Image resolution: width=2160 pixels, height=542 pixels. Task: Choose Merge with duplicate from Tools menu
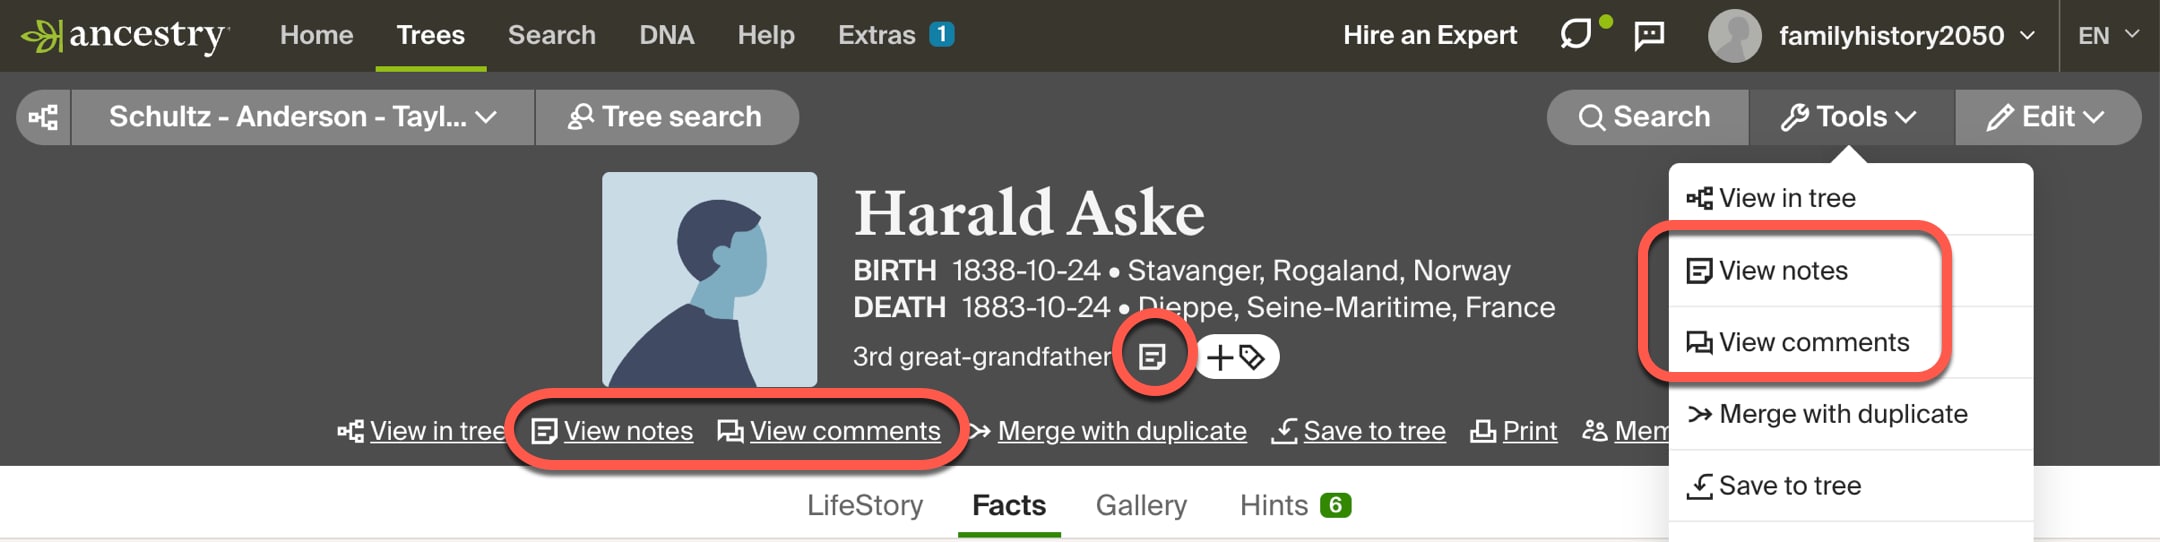point(1842,414)
